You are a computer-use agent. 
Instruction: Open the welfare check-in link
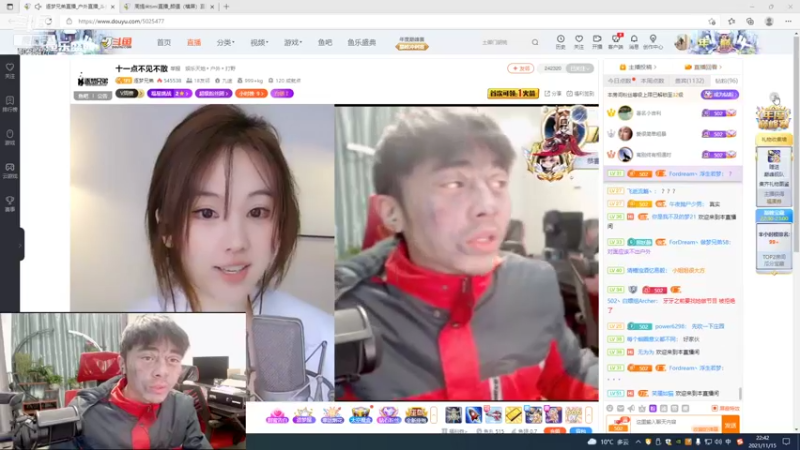click(x=580, y=94)
